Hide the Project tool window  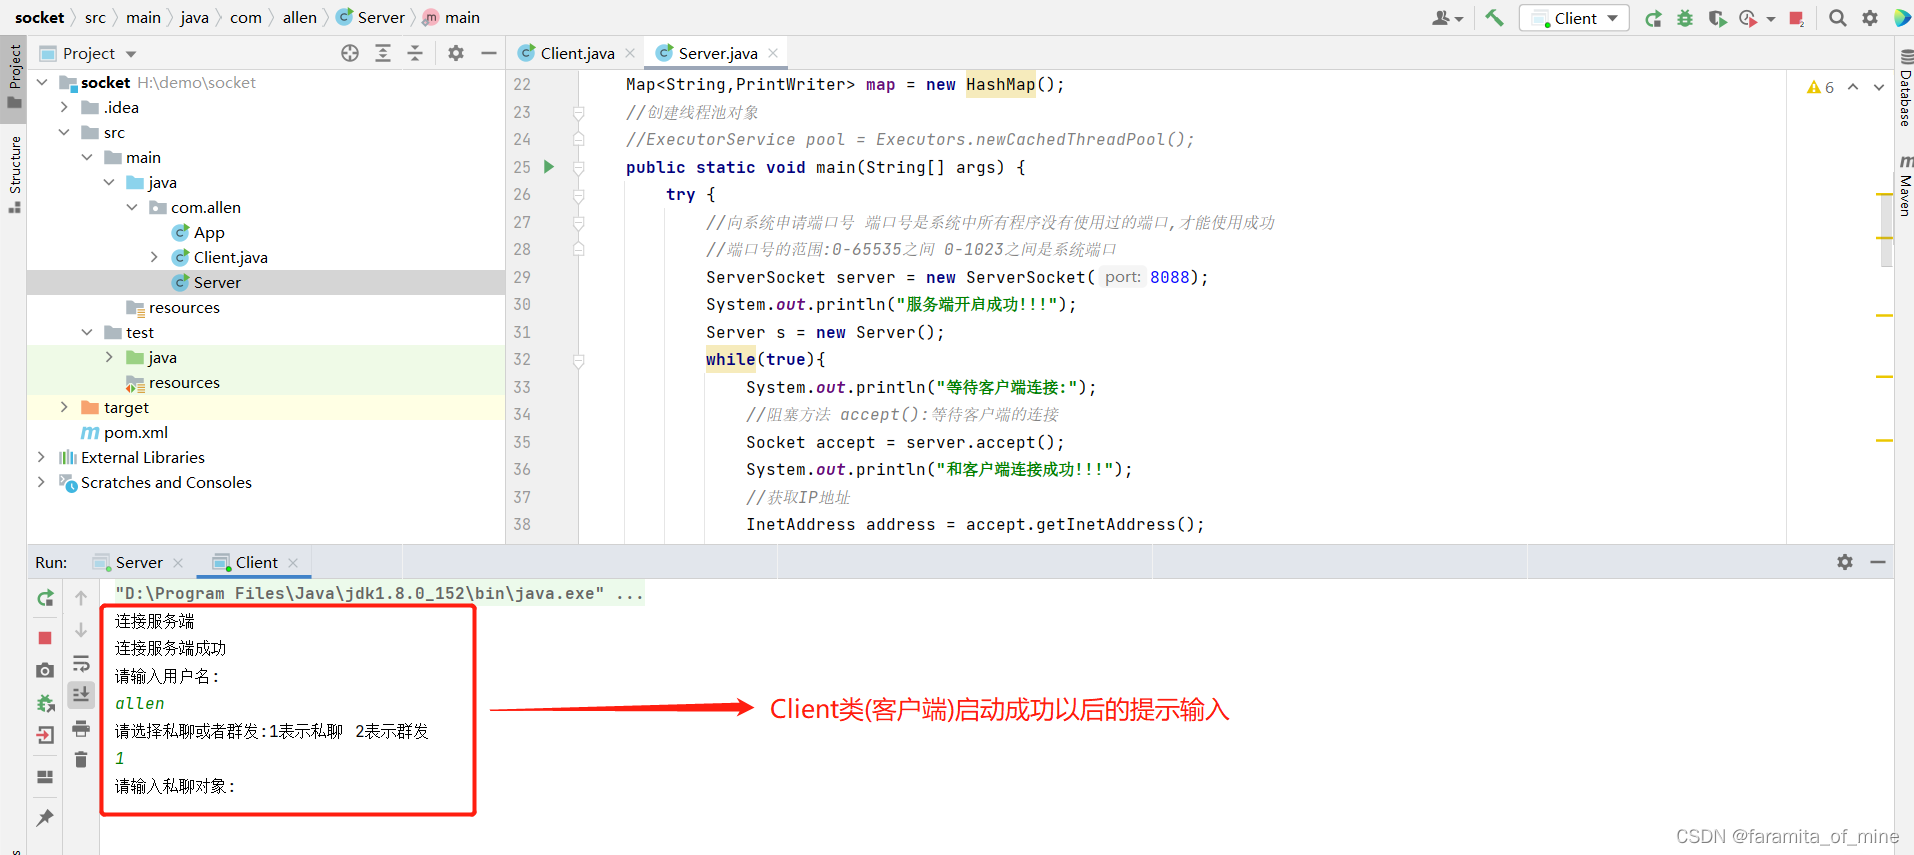(x=488, y=53)
